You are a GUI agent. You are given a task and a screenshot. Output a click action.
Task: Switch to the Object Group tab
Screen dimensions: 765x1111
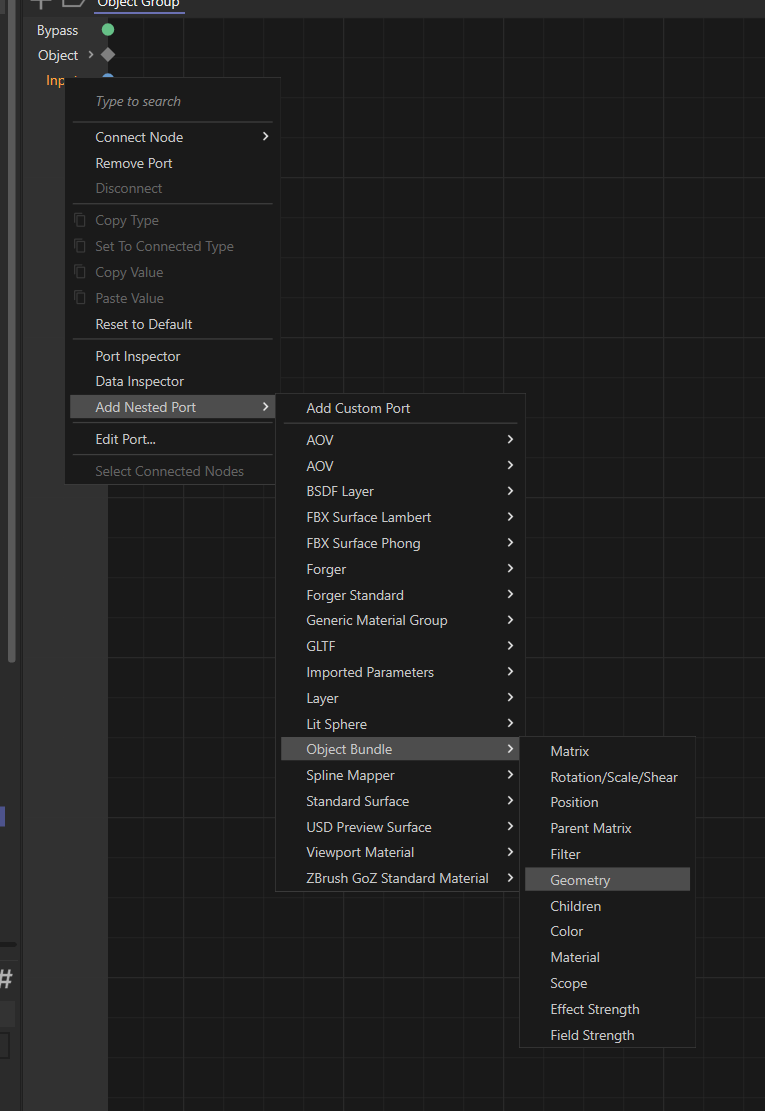click(138, 4)
